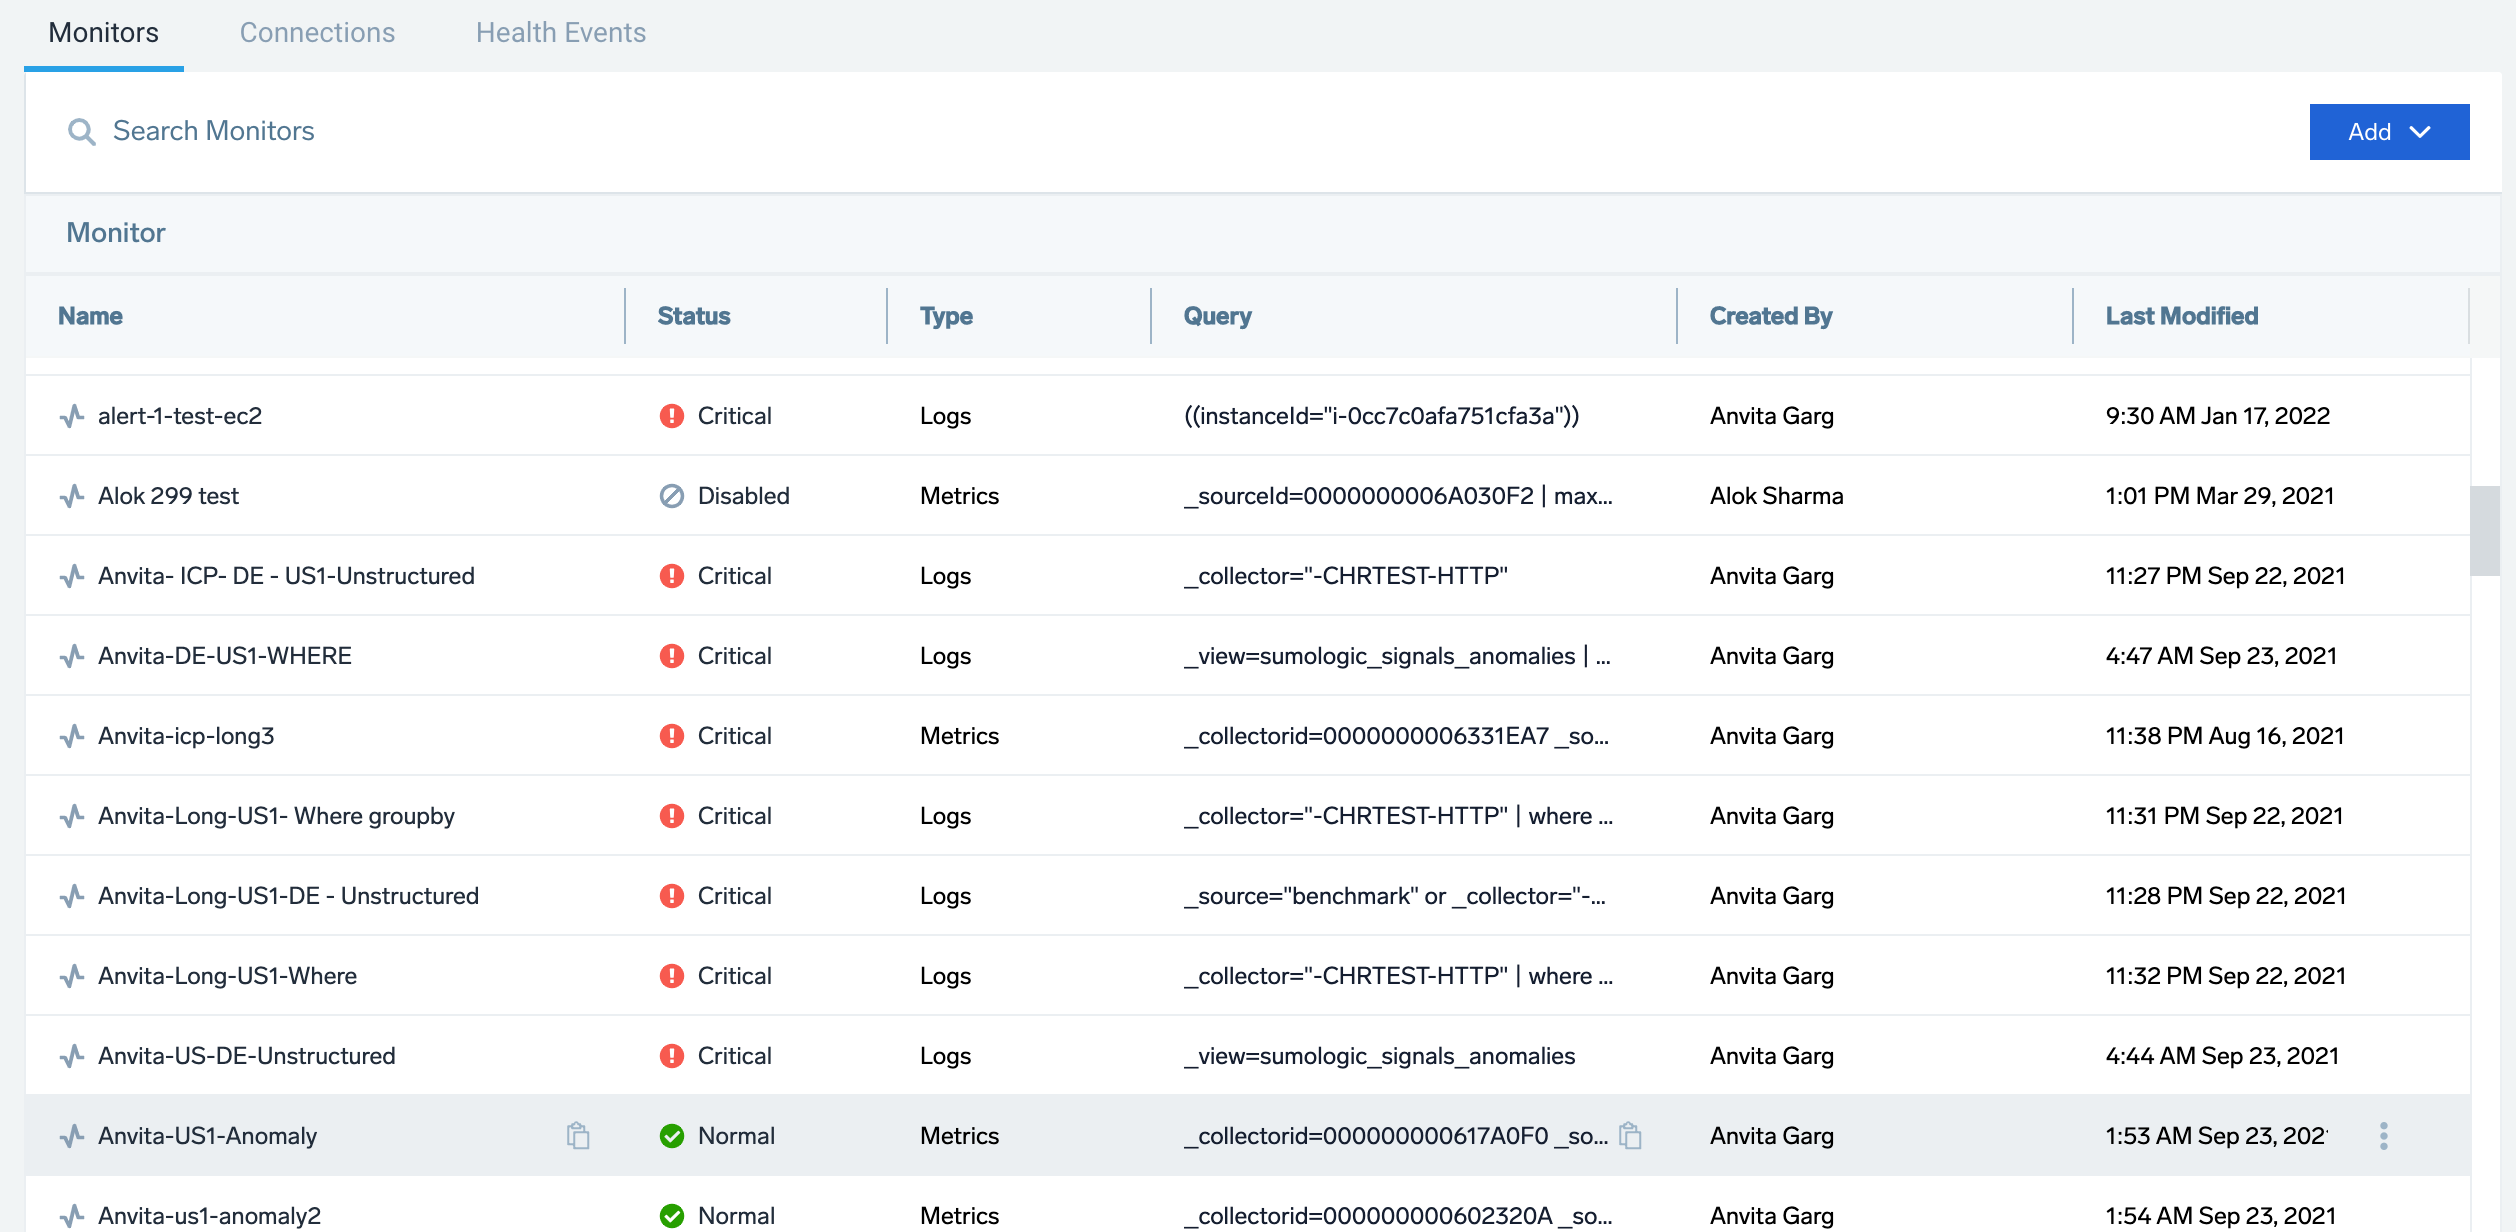Copy the Anvita-US1-Anomaly monitor name
Image resolution: width=2516 pixels, height=1232 pixels.
click(x=578, y=1135)
